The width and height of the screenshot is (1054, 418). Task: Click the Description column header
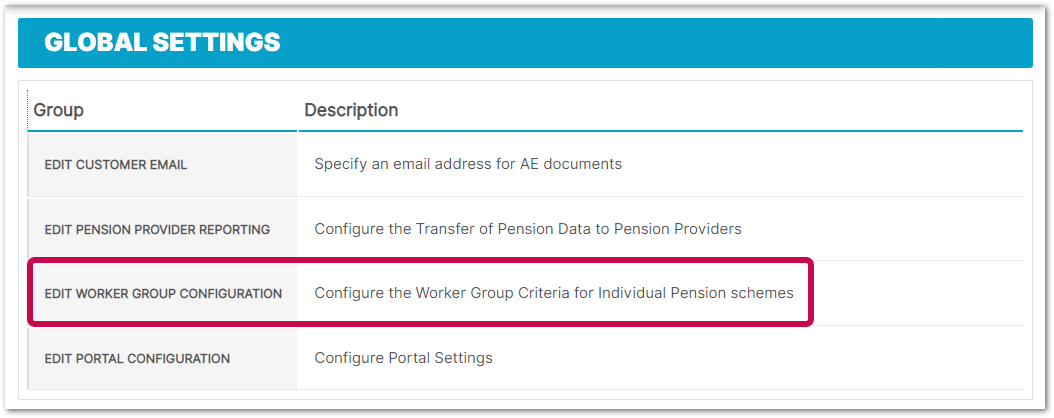pos(351,110)
